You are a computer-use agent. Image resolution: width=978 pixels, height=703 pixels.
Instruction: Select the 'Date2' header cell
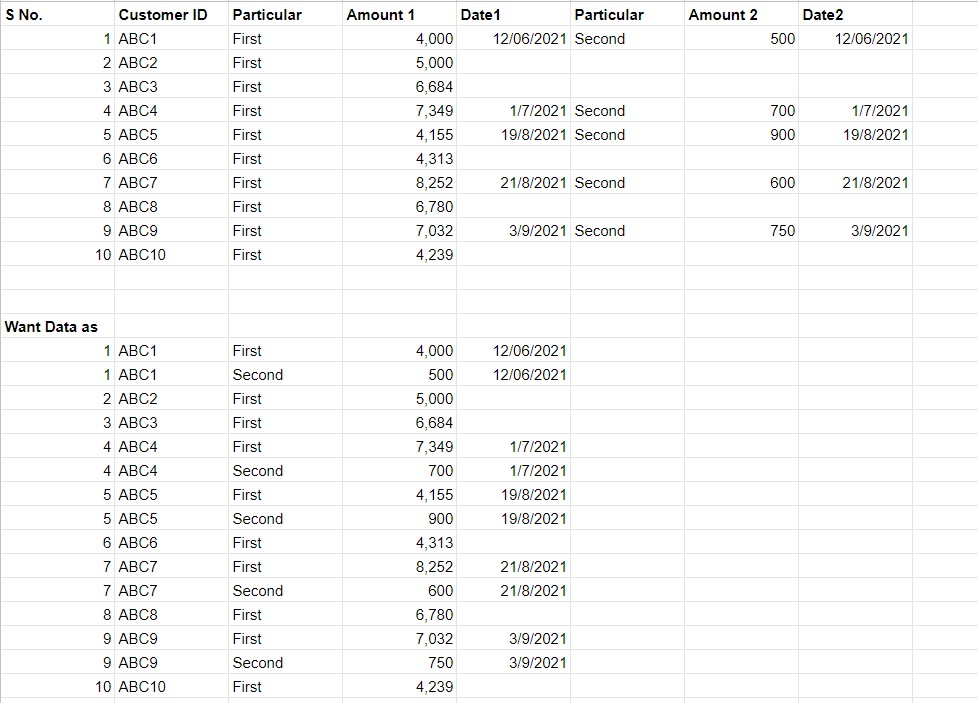click(x=855, y=14)
